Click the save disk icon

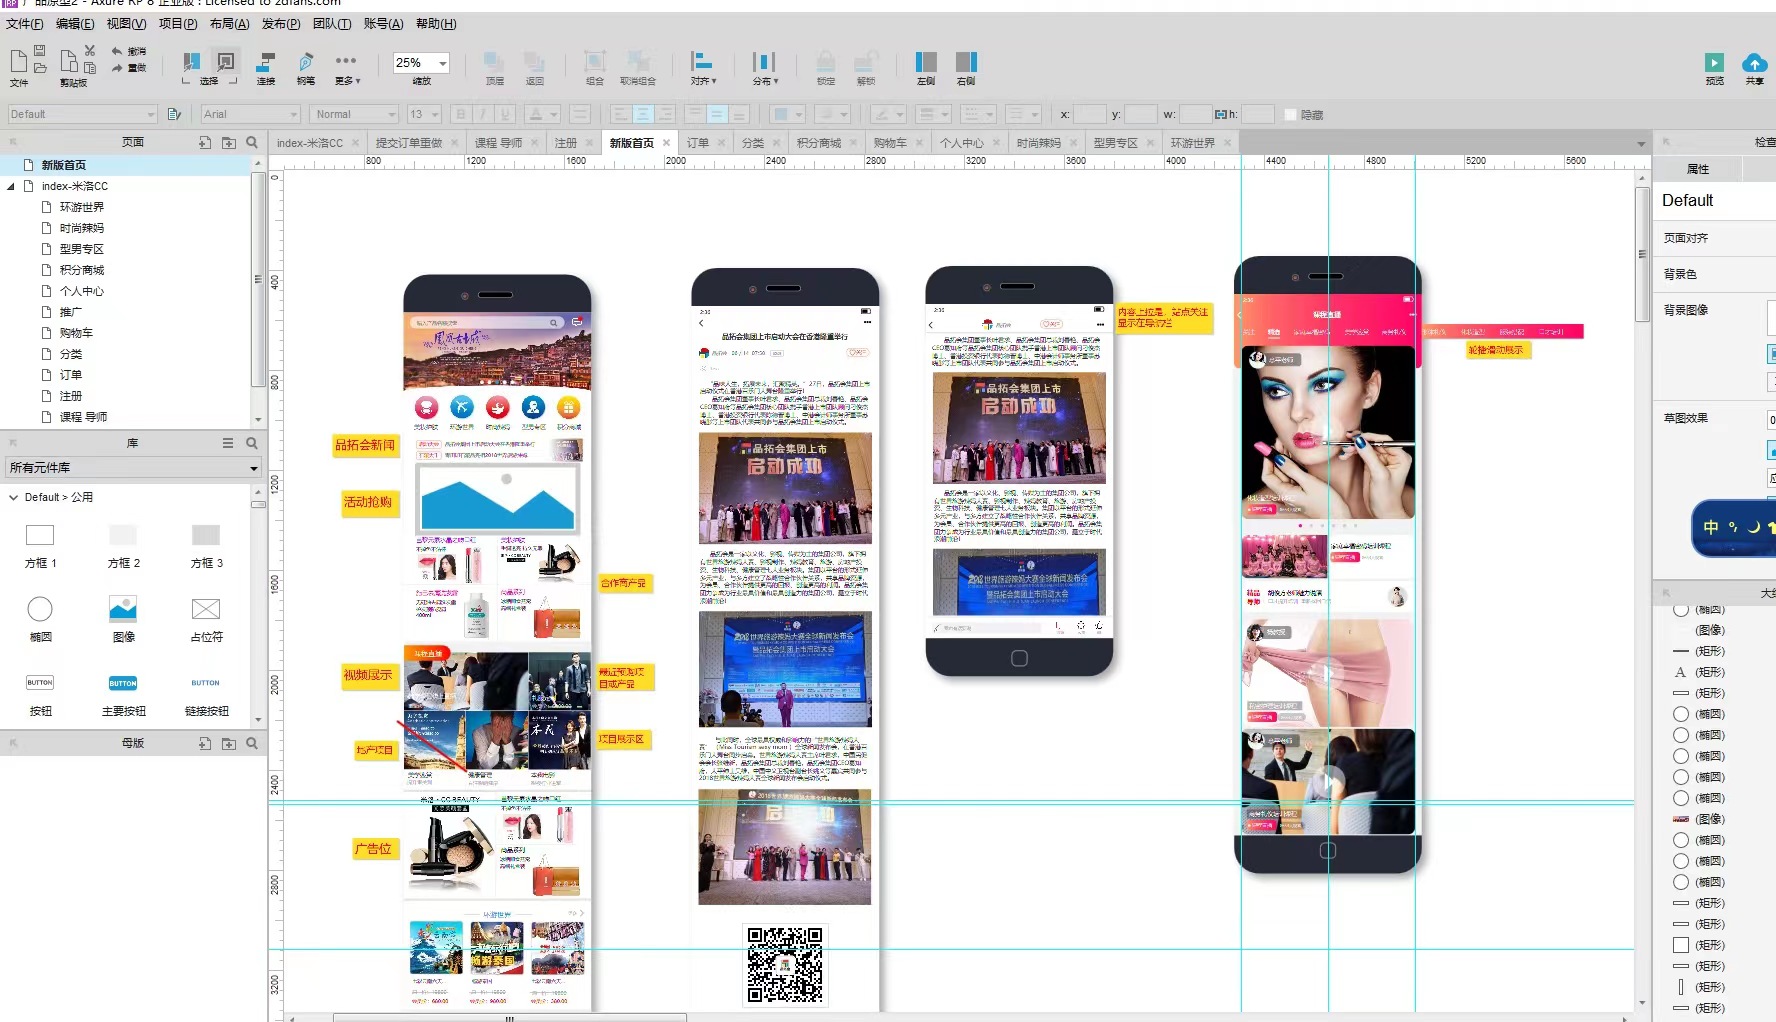click(40, 51)
